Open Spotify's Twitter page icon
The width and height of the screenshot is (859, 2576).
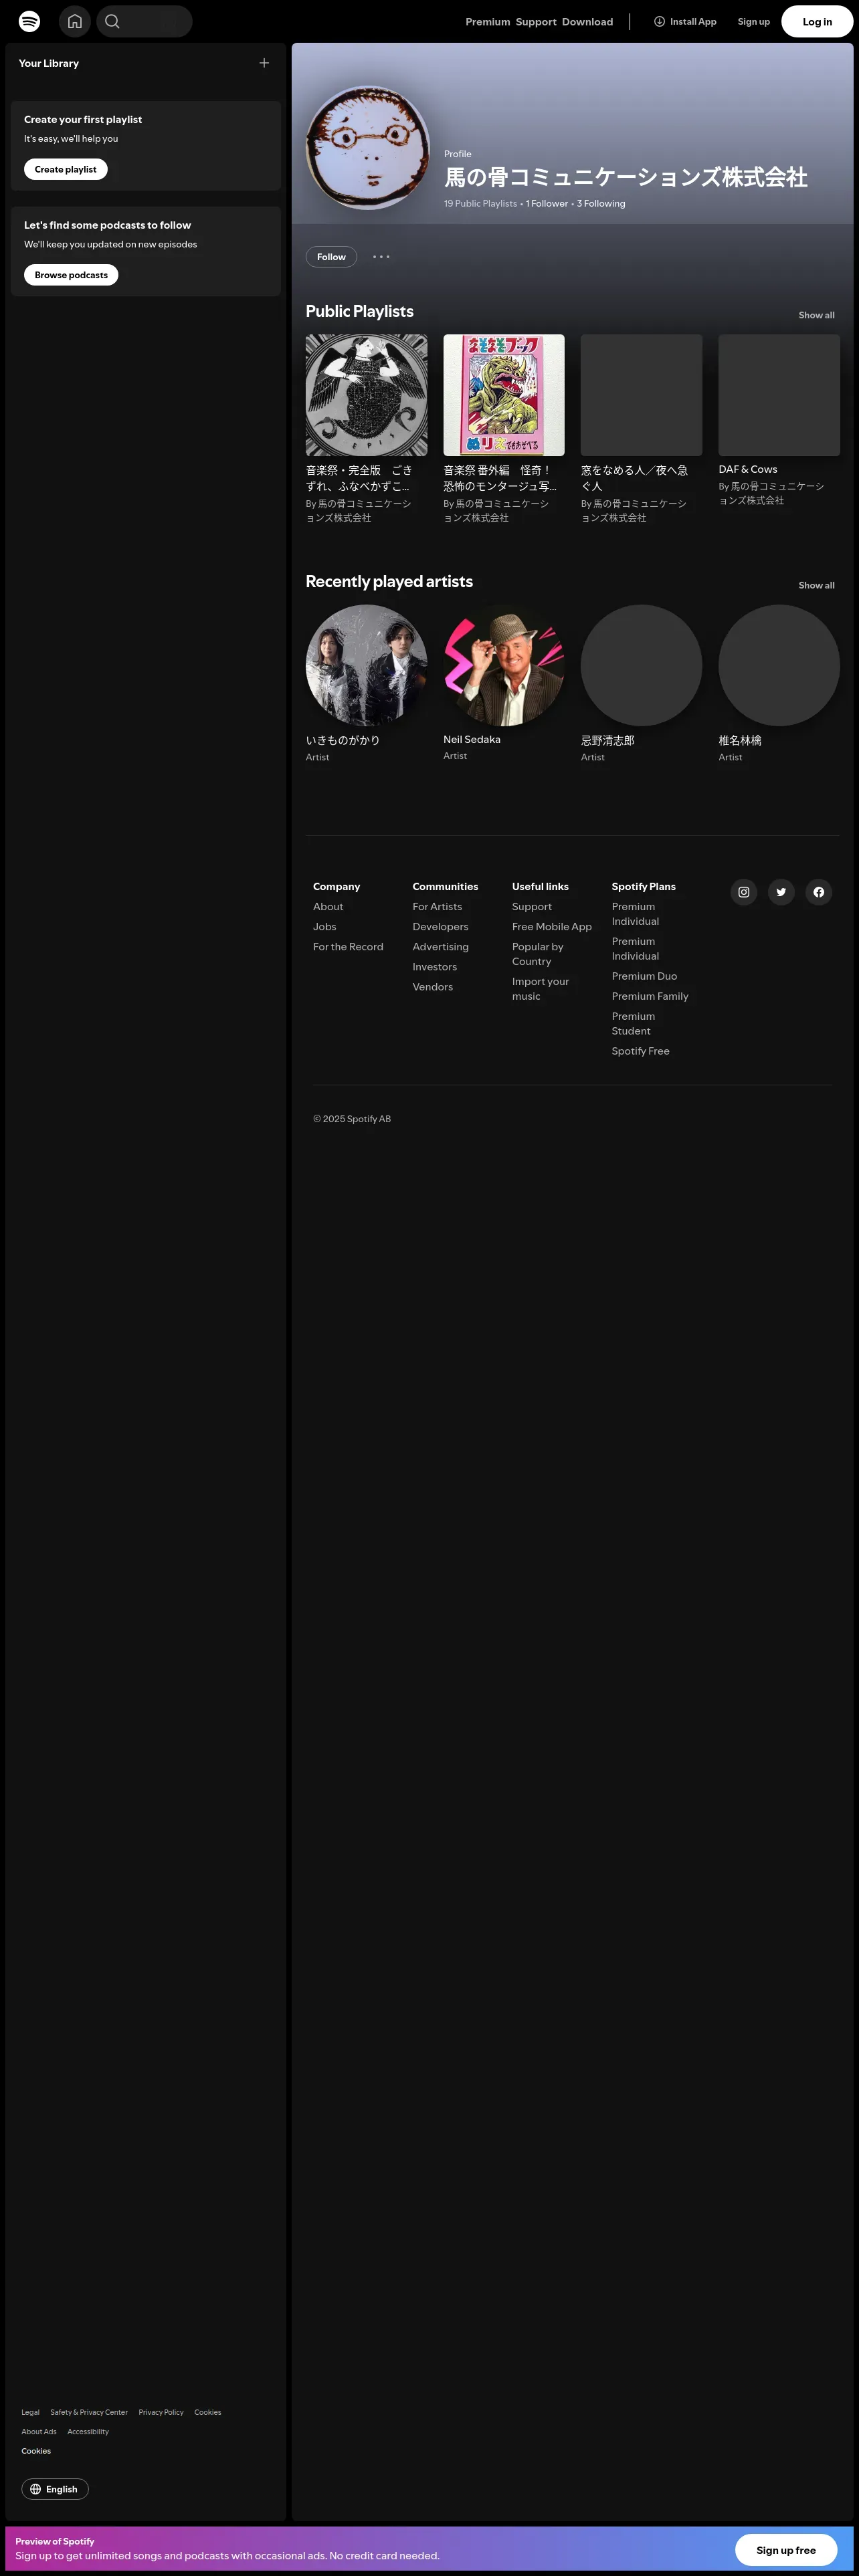pos(781,892)
